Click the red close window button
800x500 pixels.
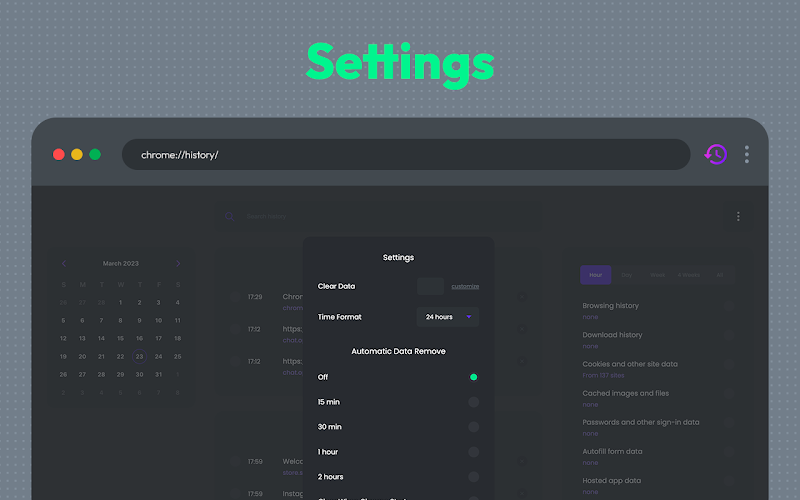pos(59,154)
